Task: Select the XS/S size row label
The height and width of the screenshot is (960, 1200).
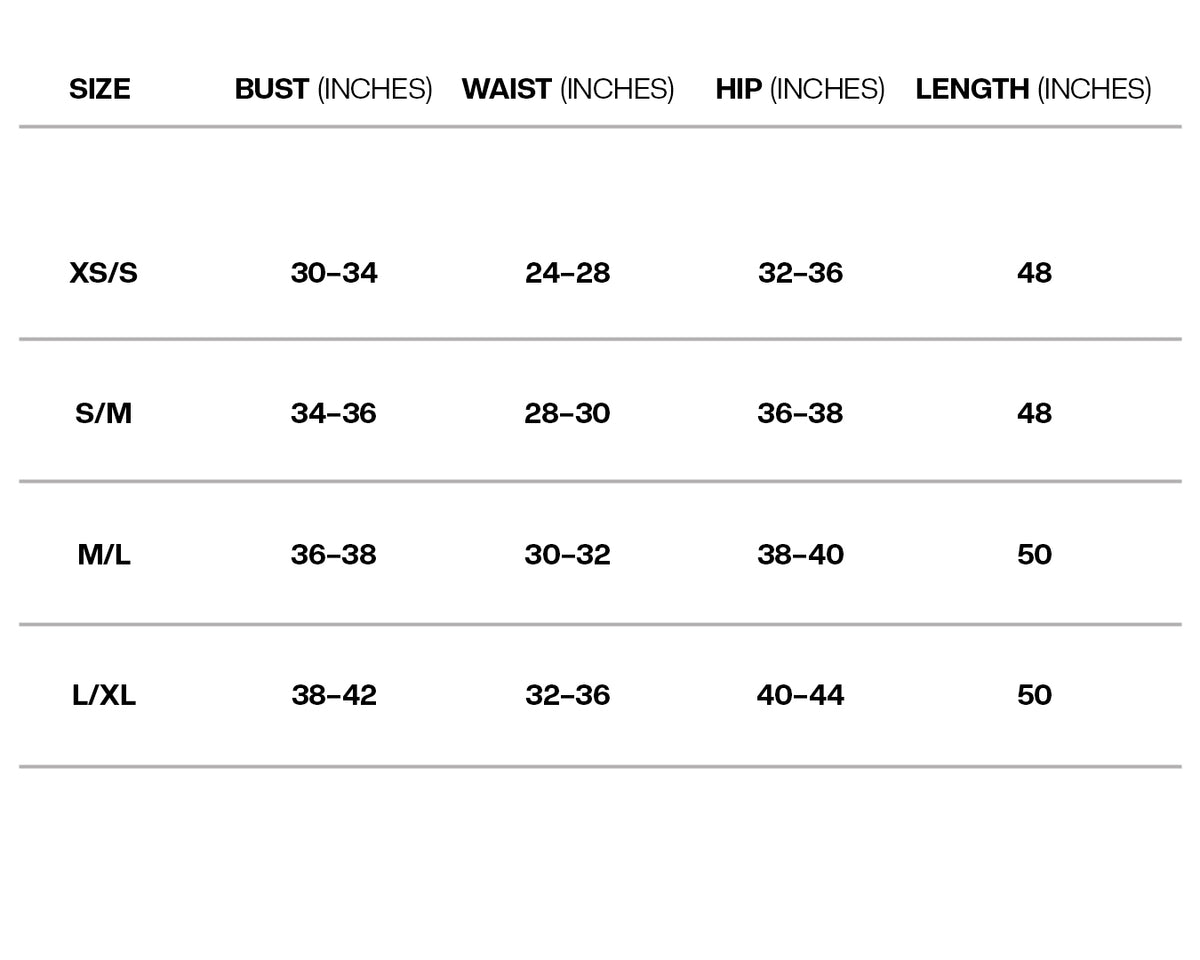Action: [x=104, y=272]
